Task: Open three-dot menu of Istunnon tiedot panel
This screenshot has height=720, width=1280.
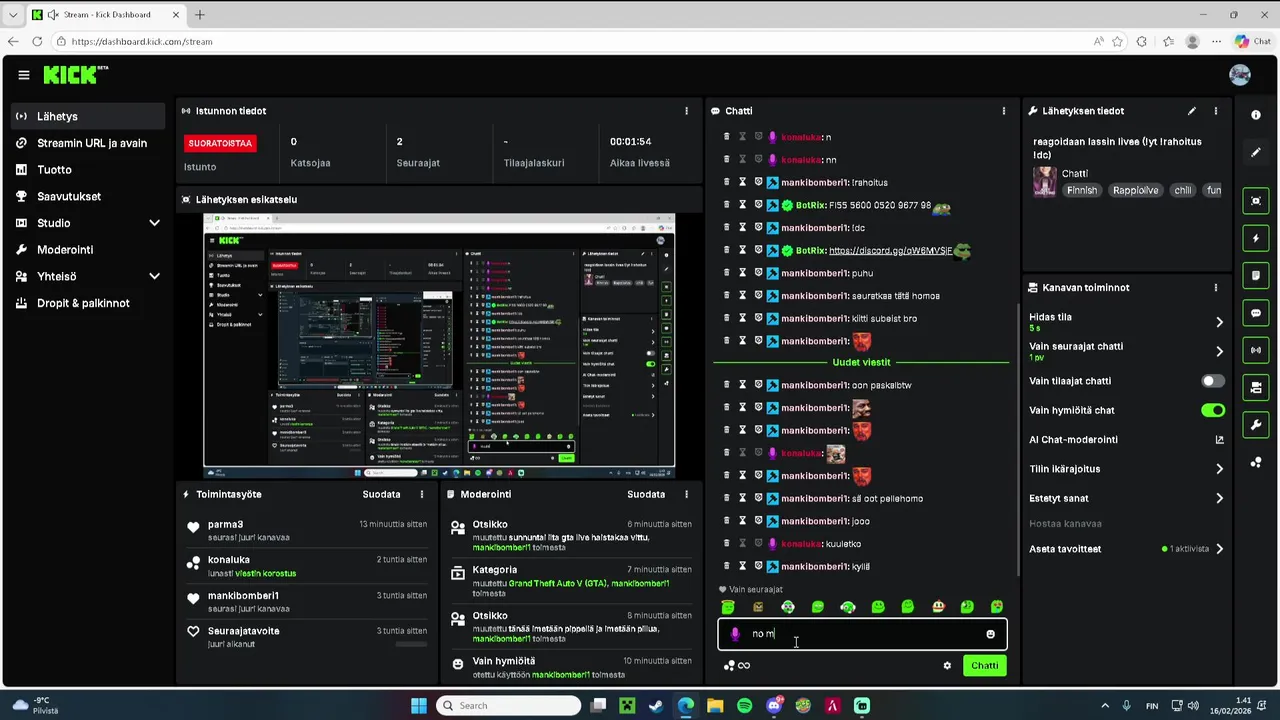Action: pos(686,111)
